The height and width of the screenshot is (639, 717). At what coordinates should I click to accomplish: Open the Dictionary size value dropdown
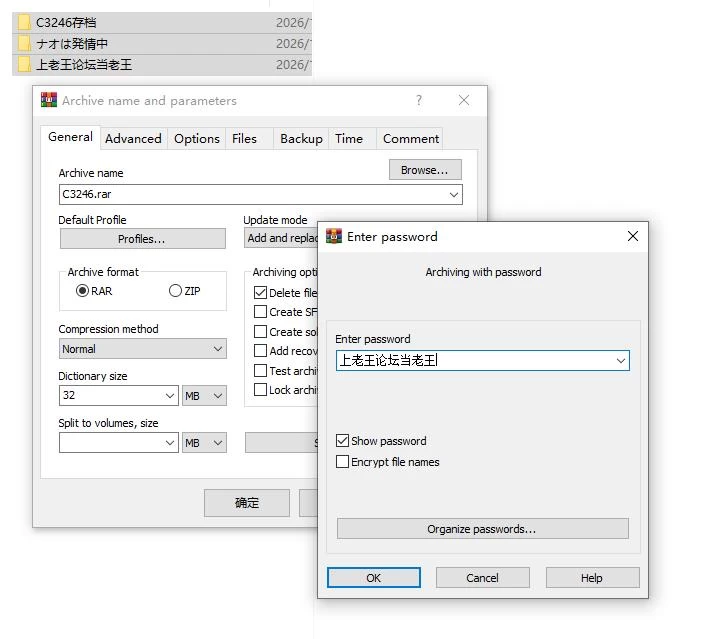point(170,396)
